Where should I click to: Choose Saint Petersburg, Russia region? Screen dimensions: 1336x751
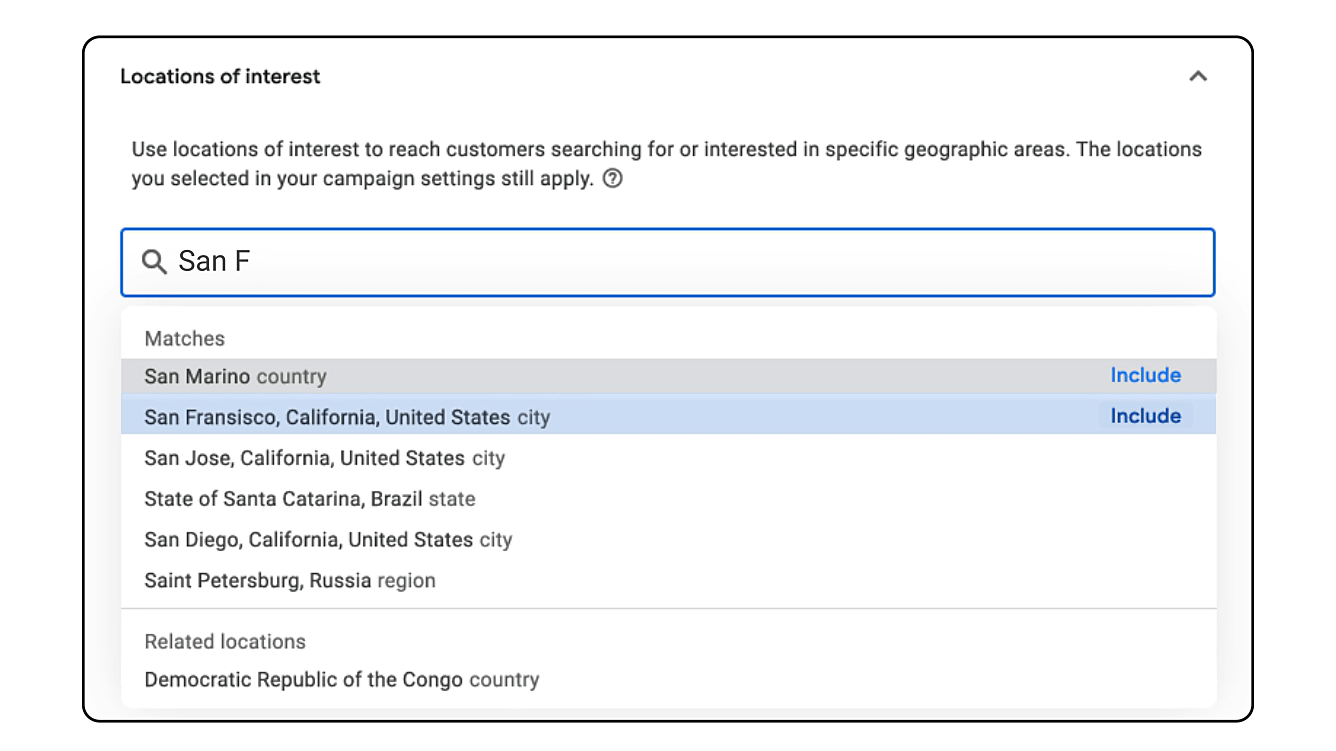(x=668, y=581)
